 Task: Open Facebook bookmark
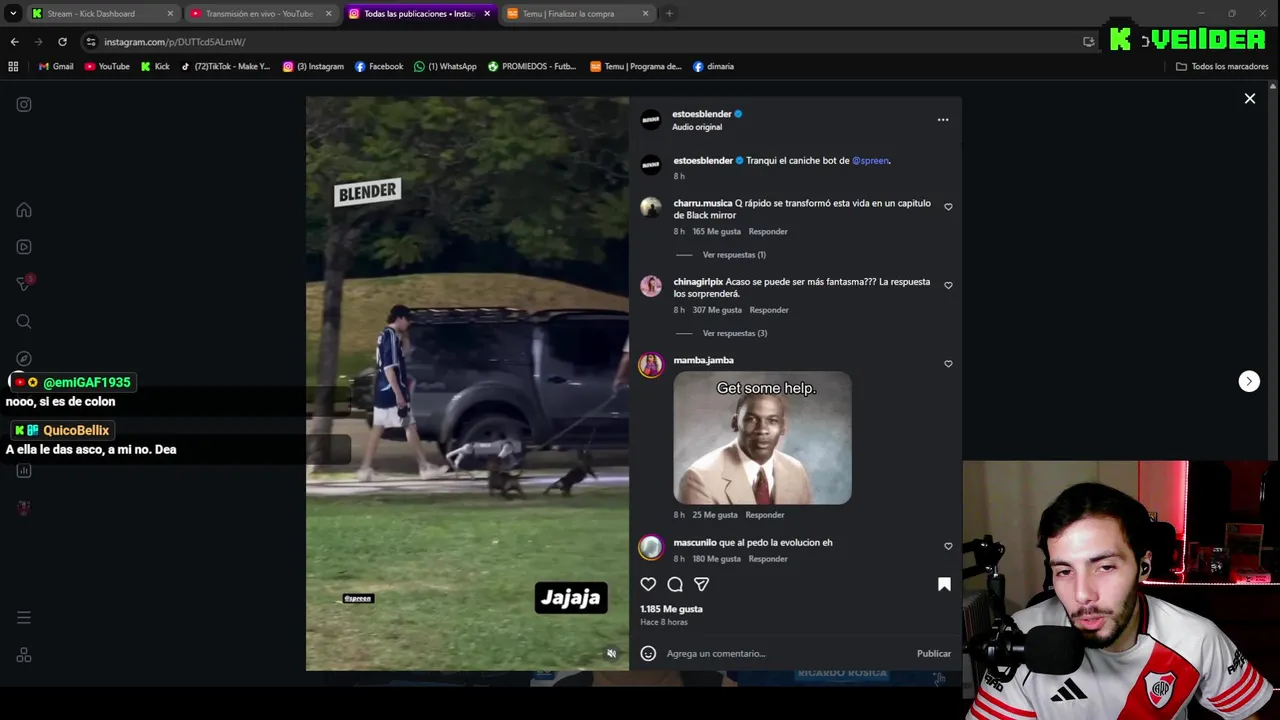click(x=379, y=66)
